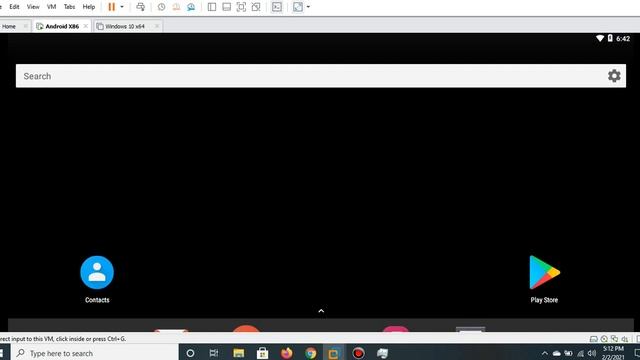
Task: Select the Android X86 tab
Action: (x=62, y=27)
